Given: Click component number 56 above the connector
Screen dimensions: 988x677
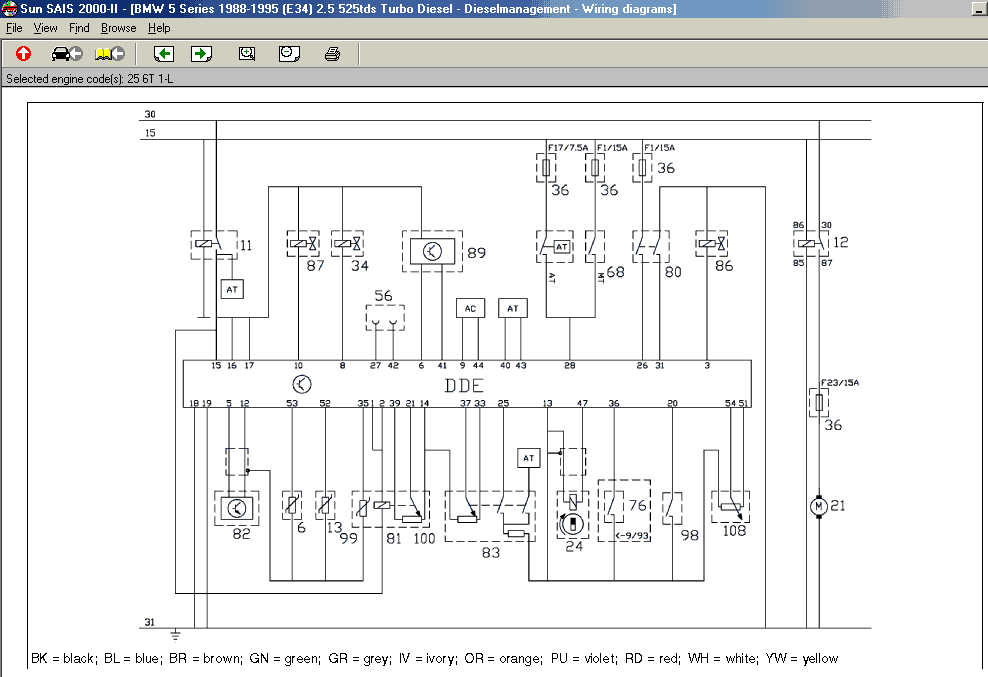Looking at the screenshot, I should pos(383,296).
